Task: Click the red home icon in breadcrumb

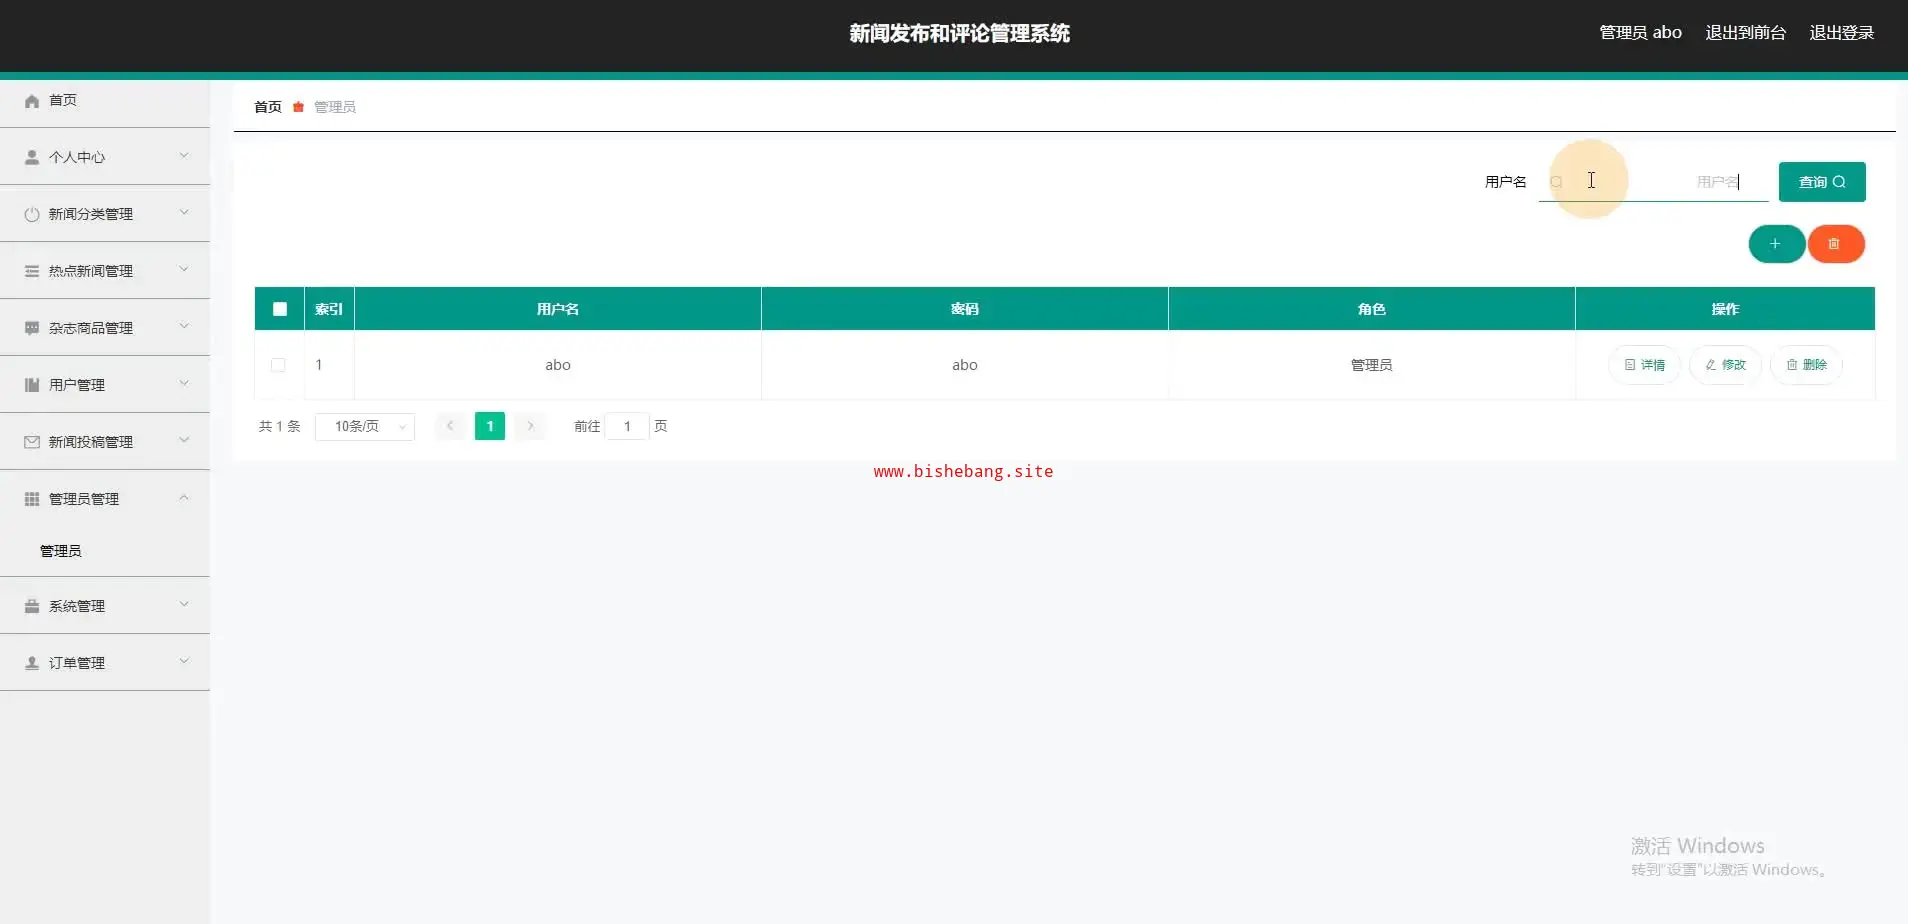Action: pos(298,107)
